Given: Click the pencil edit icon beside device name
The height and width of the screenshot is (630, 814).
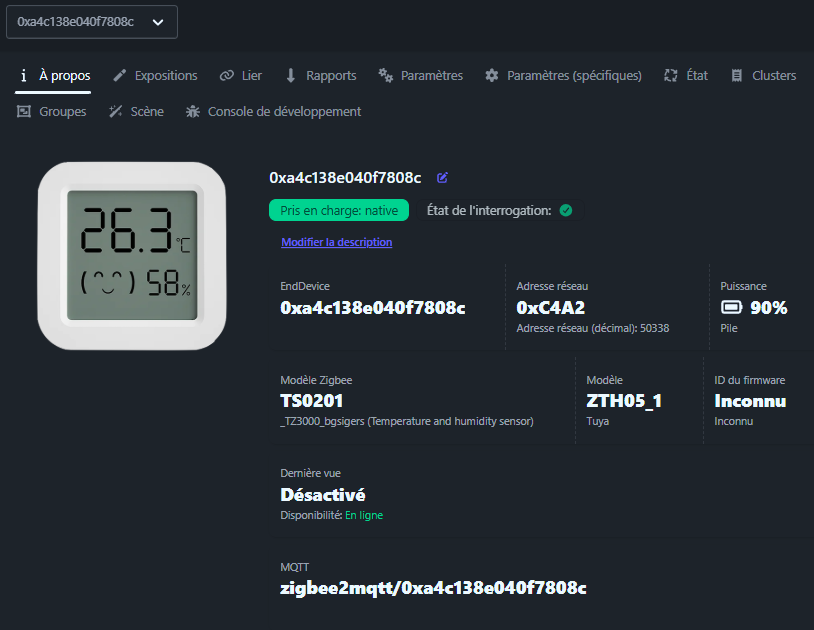Looking at the screenshot, I should pyautogui.click(x=442, y=178).
